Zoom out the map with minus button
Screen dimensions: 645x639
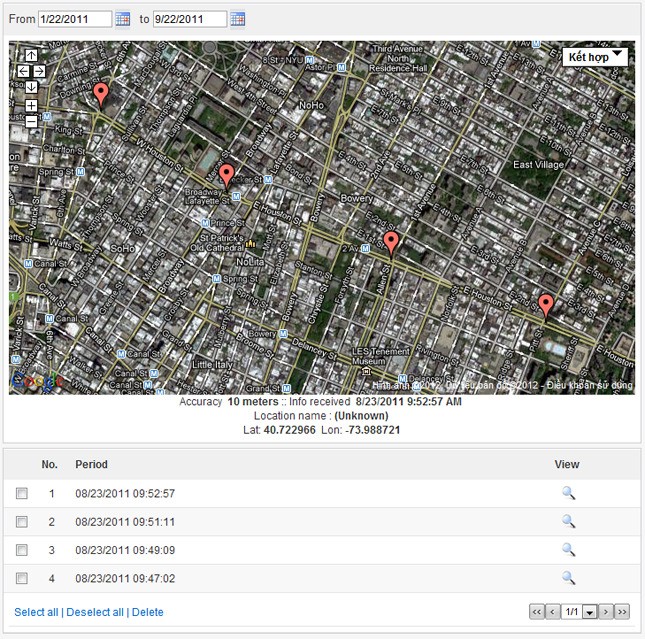tap(31, 122)
